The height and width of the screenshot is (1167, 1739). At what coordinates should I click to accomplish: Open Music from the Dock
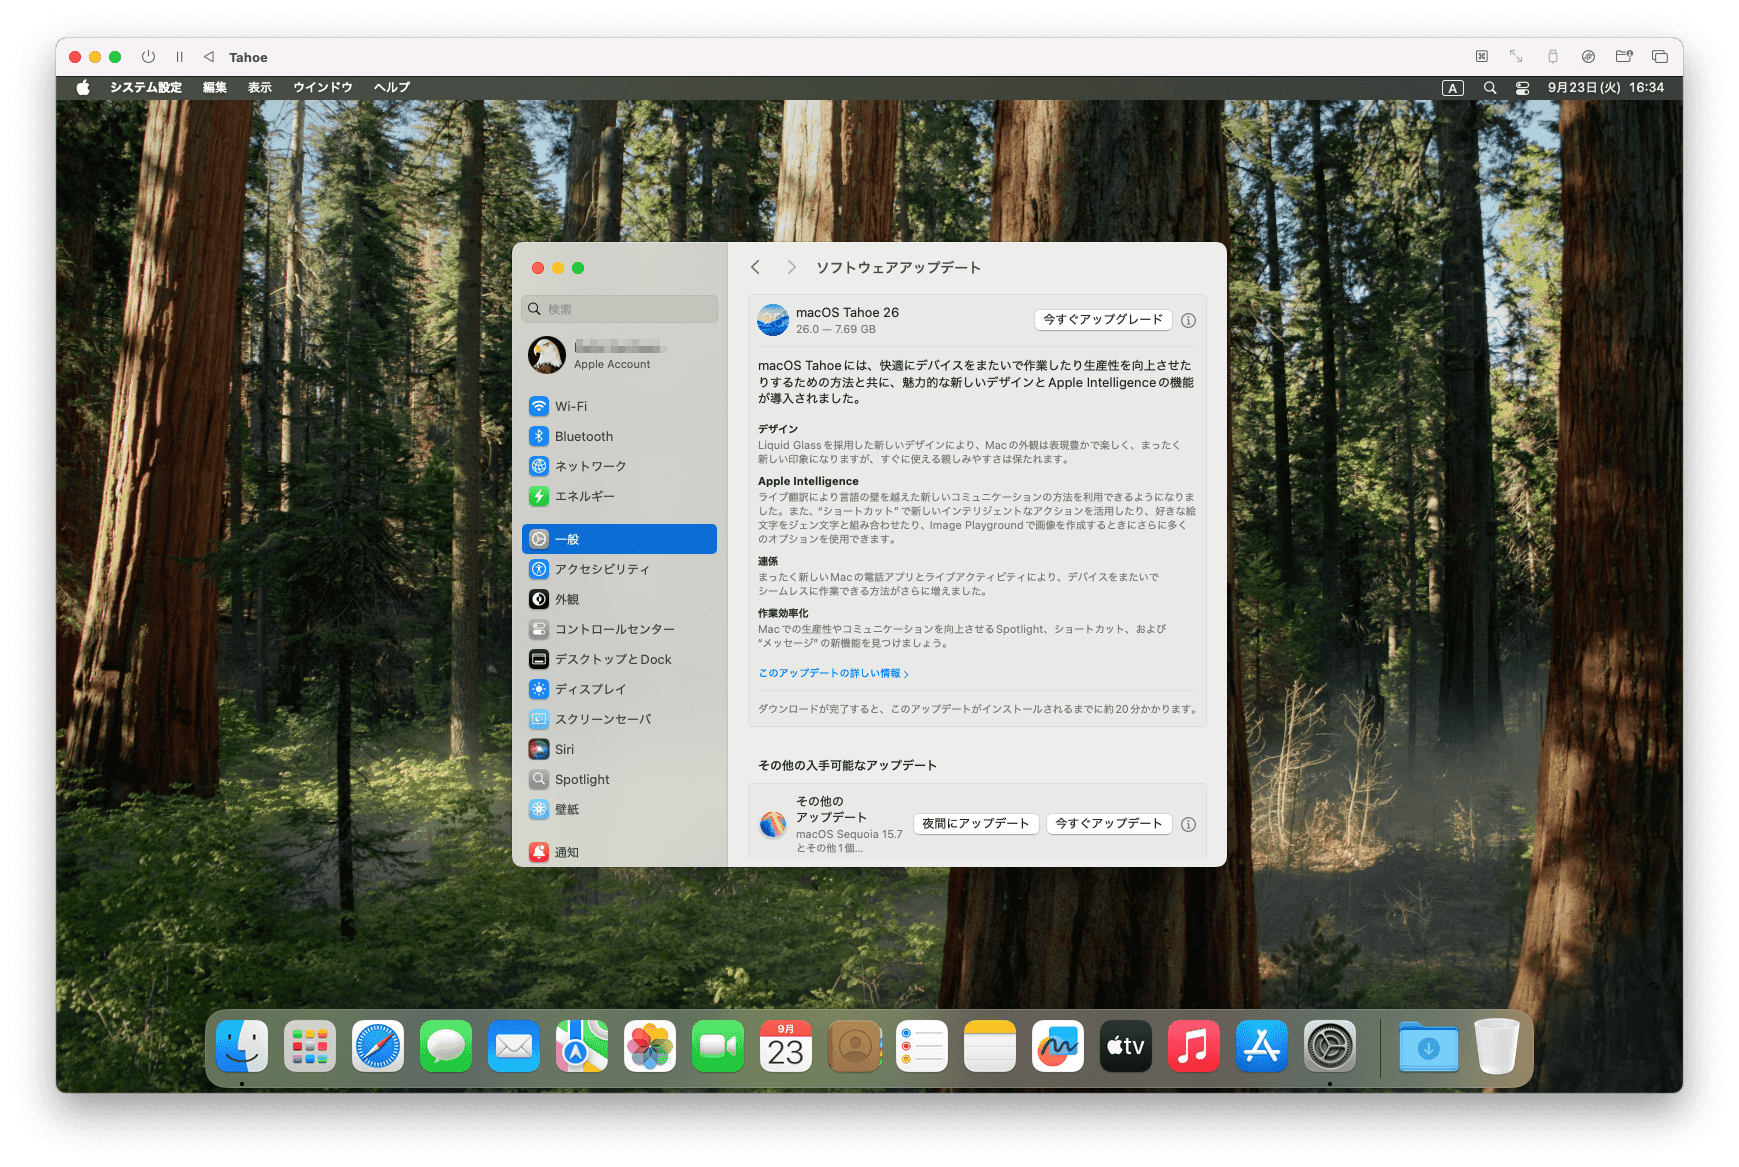coord(1194,1046)
